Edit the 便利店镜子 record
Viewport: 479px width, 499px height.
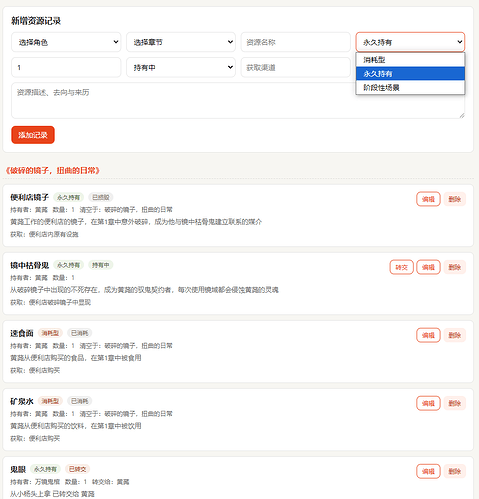(x=428, y=199)
